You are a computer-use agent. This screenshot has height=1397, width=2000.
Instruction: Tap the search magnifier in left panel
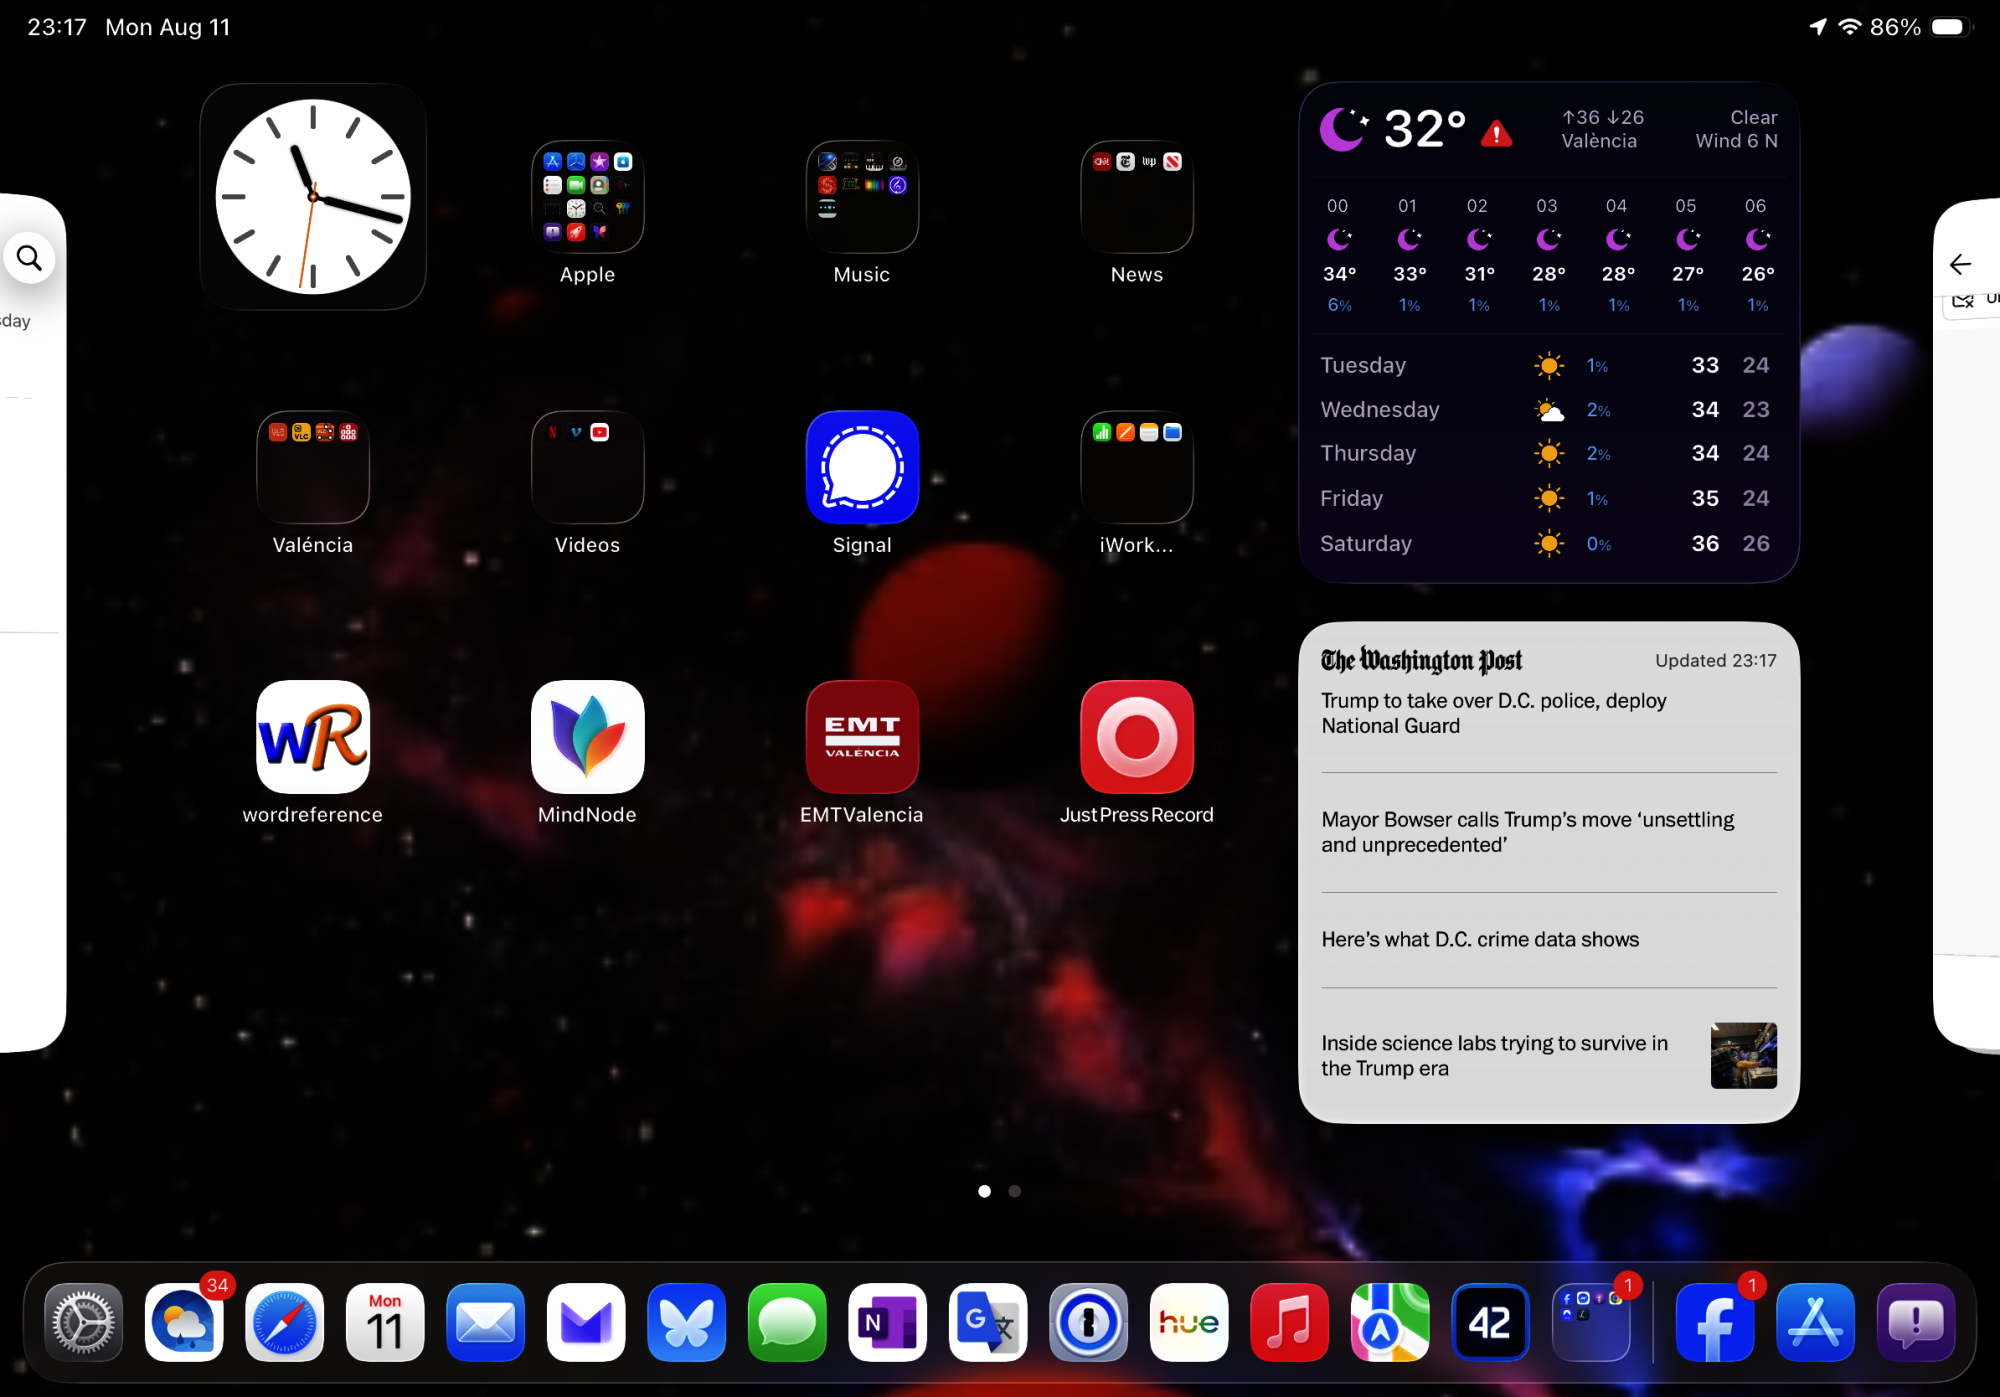(x=29, y=258)
